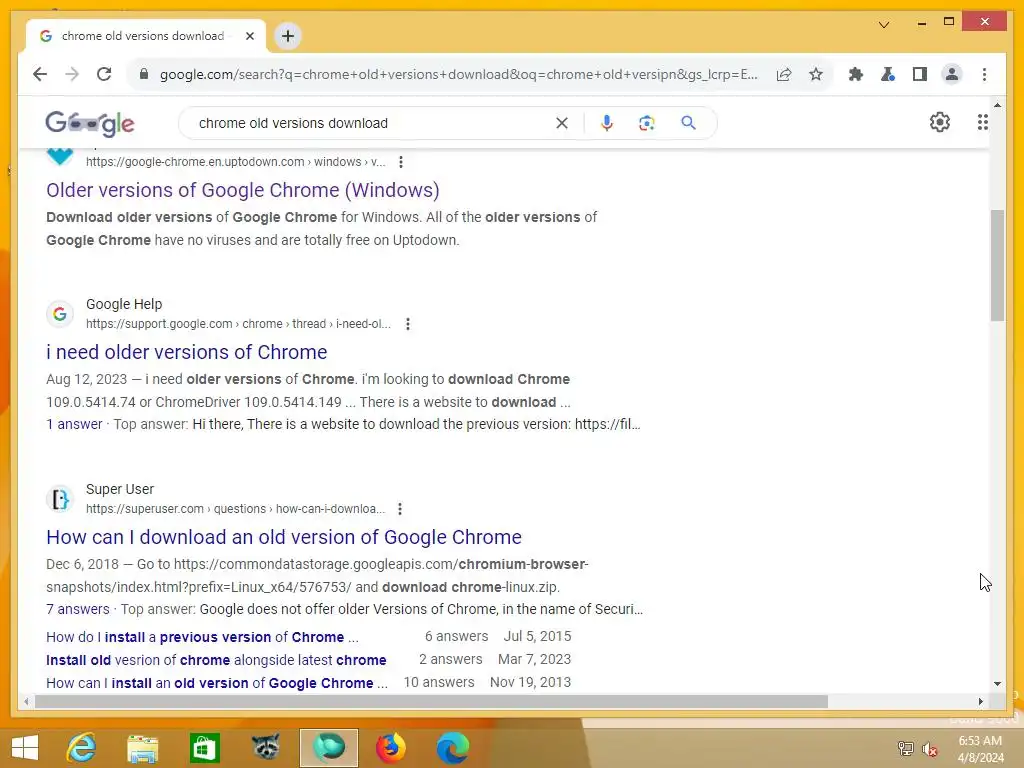Viewport: 1024px width, 768px height.
Task: Open the taskbar clock showing 6:53 AM
Action: tap(980, 749)
